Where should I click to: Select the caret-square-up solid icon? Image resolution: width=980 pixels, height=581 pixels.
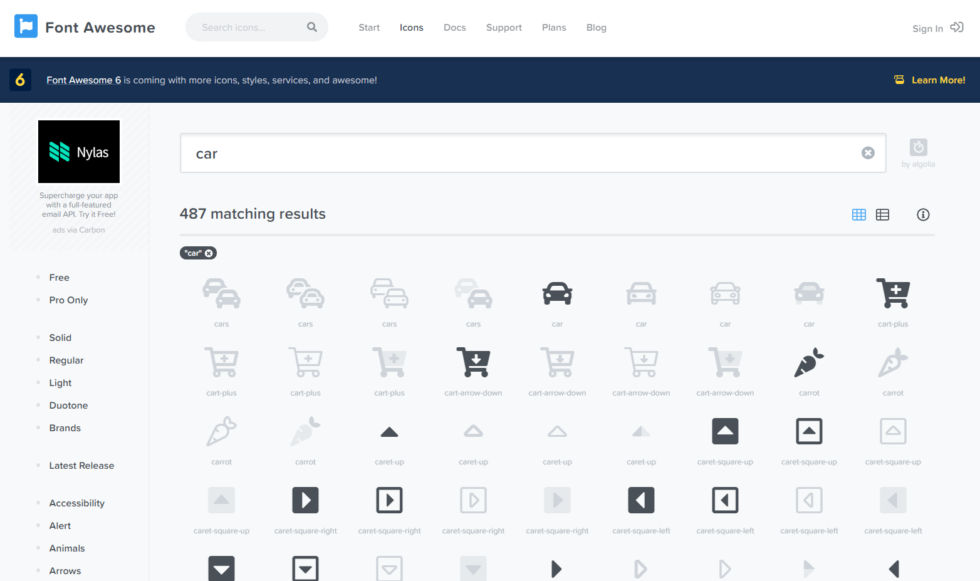click(725, 432)
